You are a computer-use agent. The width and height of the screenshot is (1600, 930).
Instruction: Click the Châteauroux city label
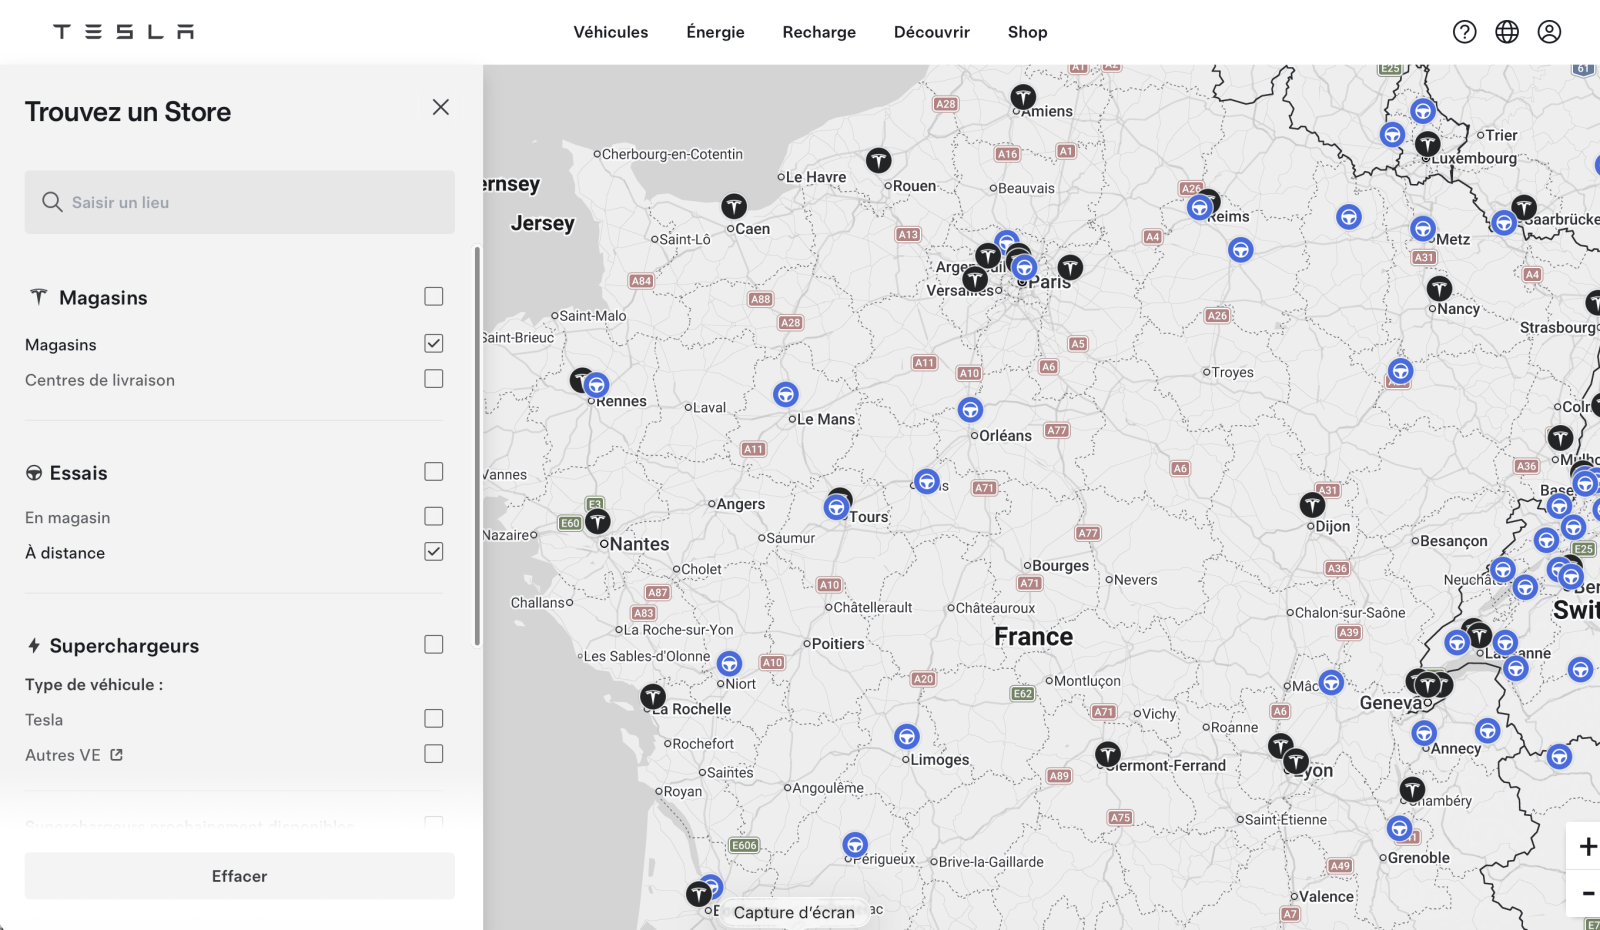(x=995, y=608)
